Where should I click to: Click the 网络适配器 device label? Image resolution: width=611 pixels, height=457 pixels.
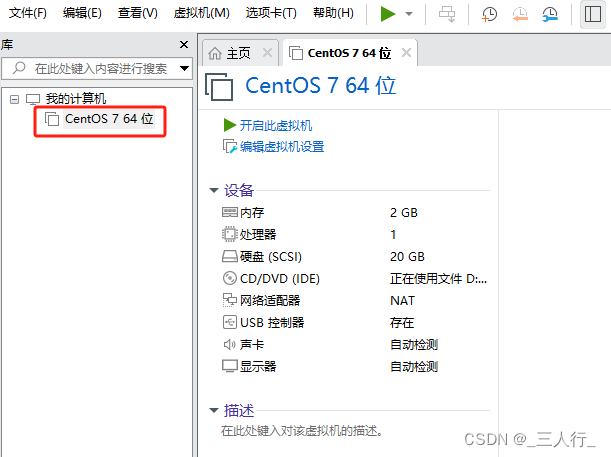270,300
